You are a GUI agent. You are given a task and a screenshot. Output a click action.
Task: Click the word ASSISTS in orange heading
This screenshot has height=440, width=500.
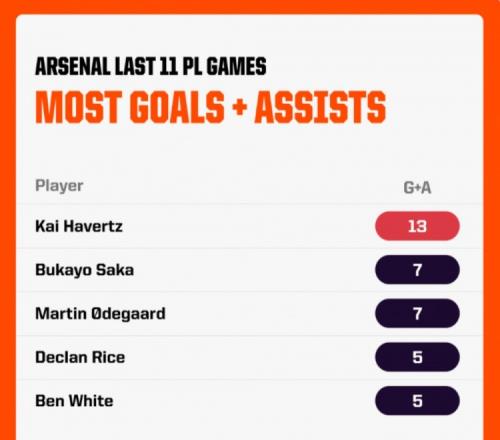coord(320,107)
